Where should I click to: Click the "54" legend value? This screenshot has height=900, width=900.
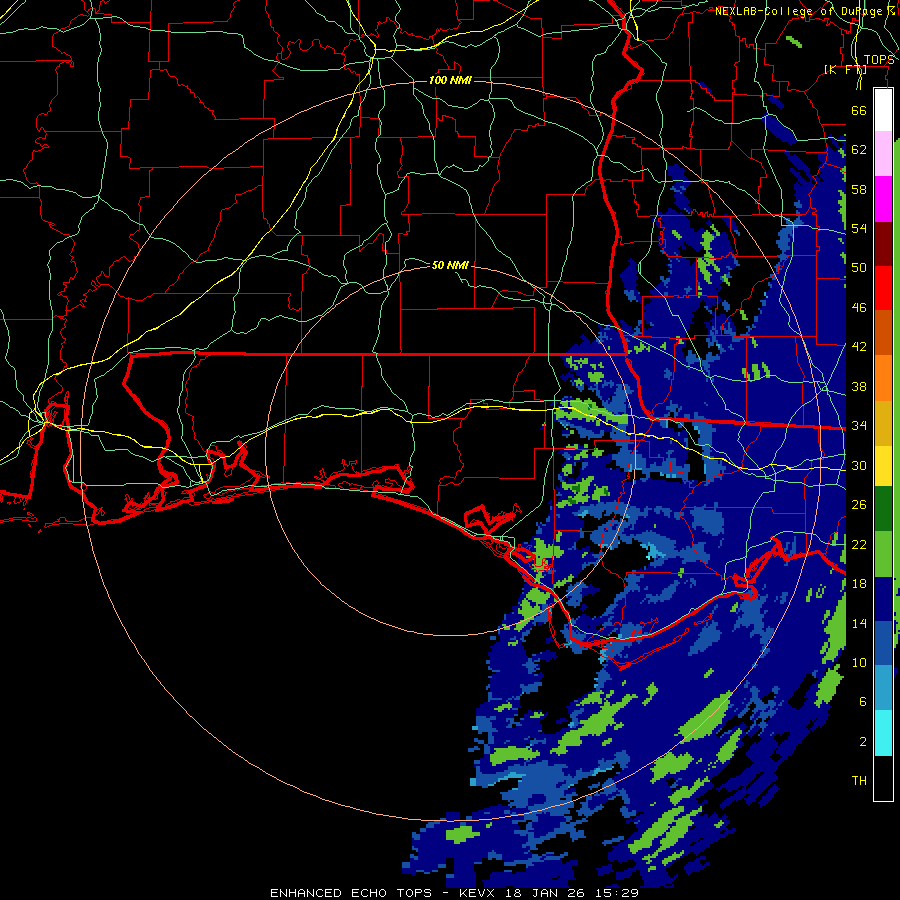(x=859, y=228)
